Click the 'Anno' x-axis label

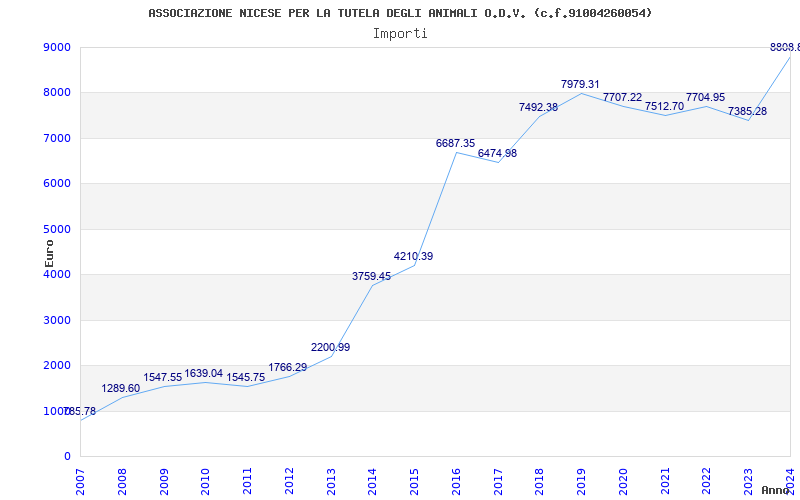click(x=775, y=490)
